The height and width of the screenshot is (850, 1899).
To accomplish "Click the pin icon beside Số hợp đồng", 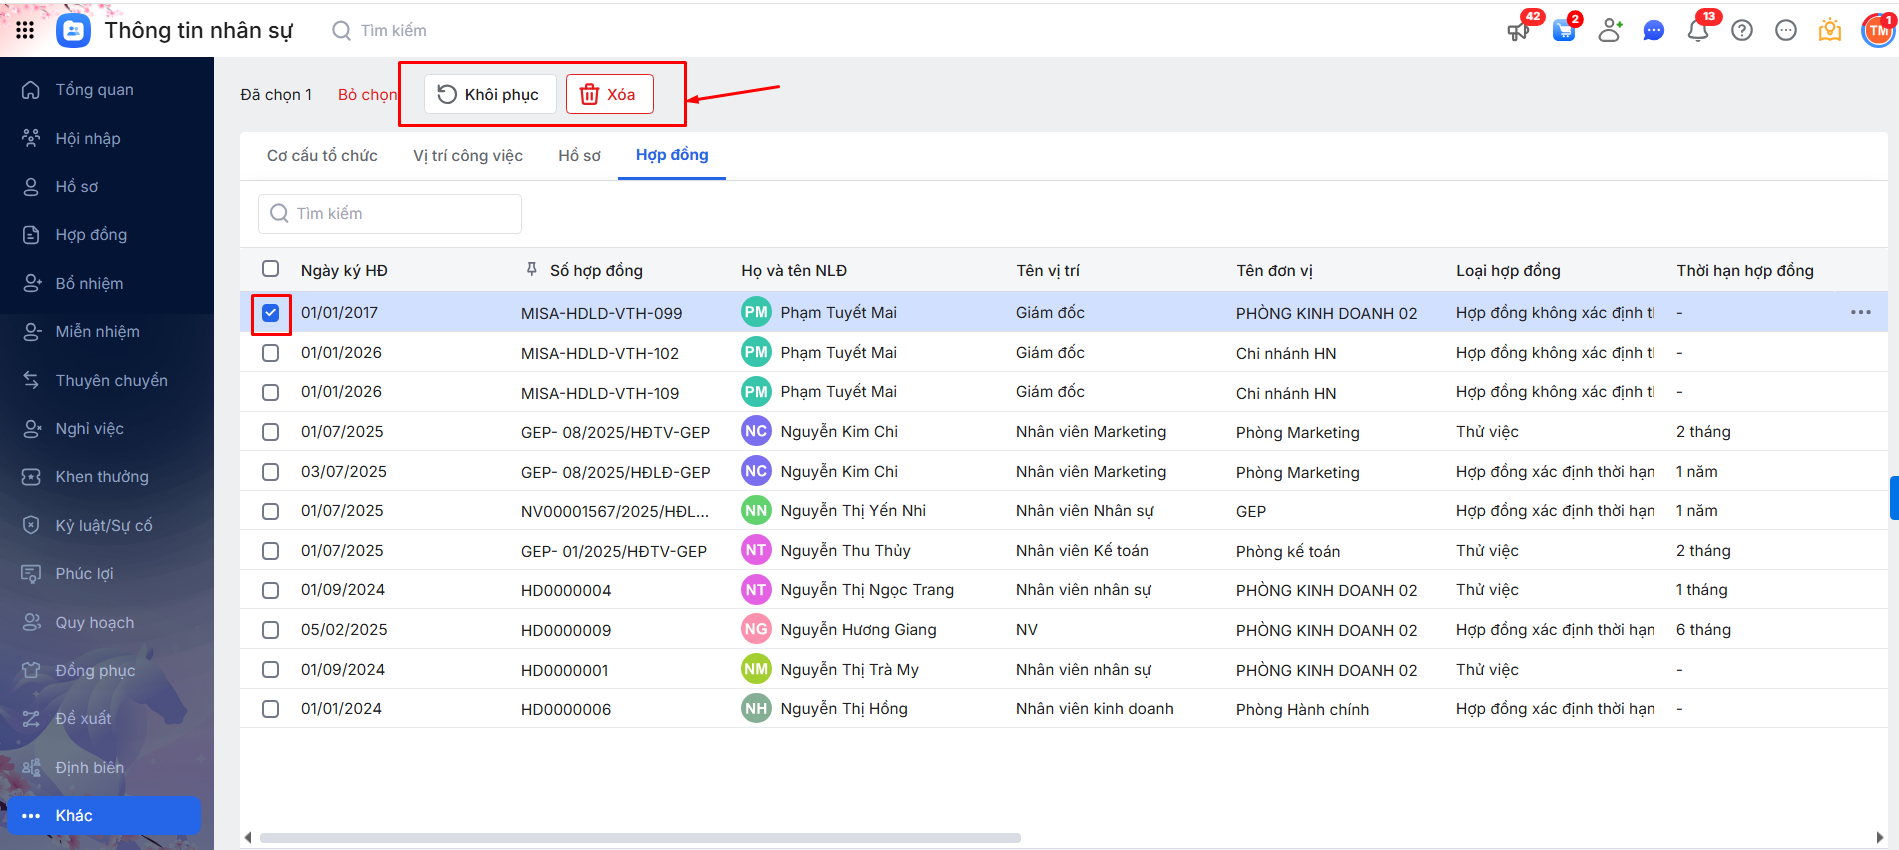I will pyautogui.click(x=531, y=270).
